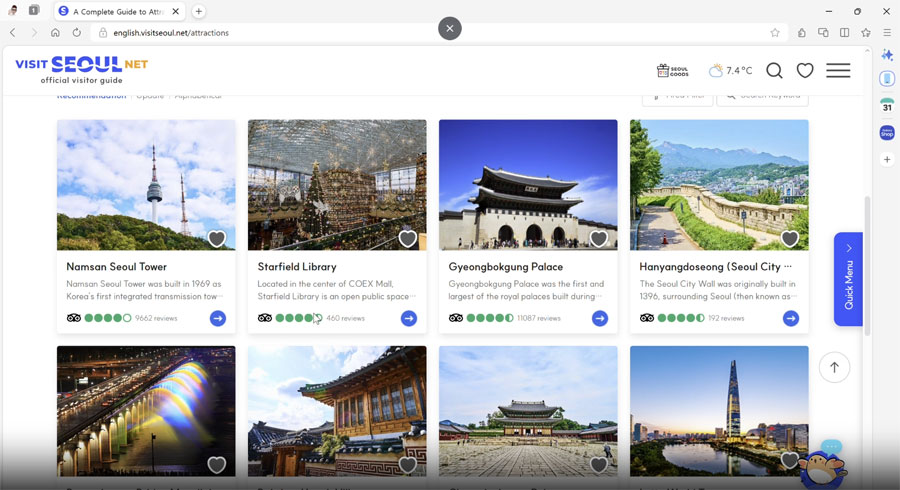This screenshot has width=900, height=490.
Task: Favorite Gyeongbokgung Palace with heart
Action: tap(599, 238)
